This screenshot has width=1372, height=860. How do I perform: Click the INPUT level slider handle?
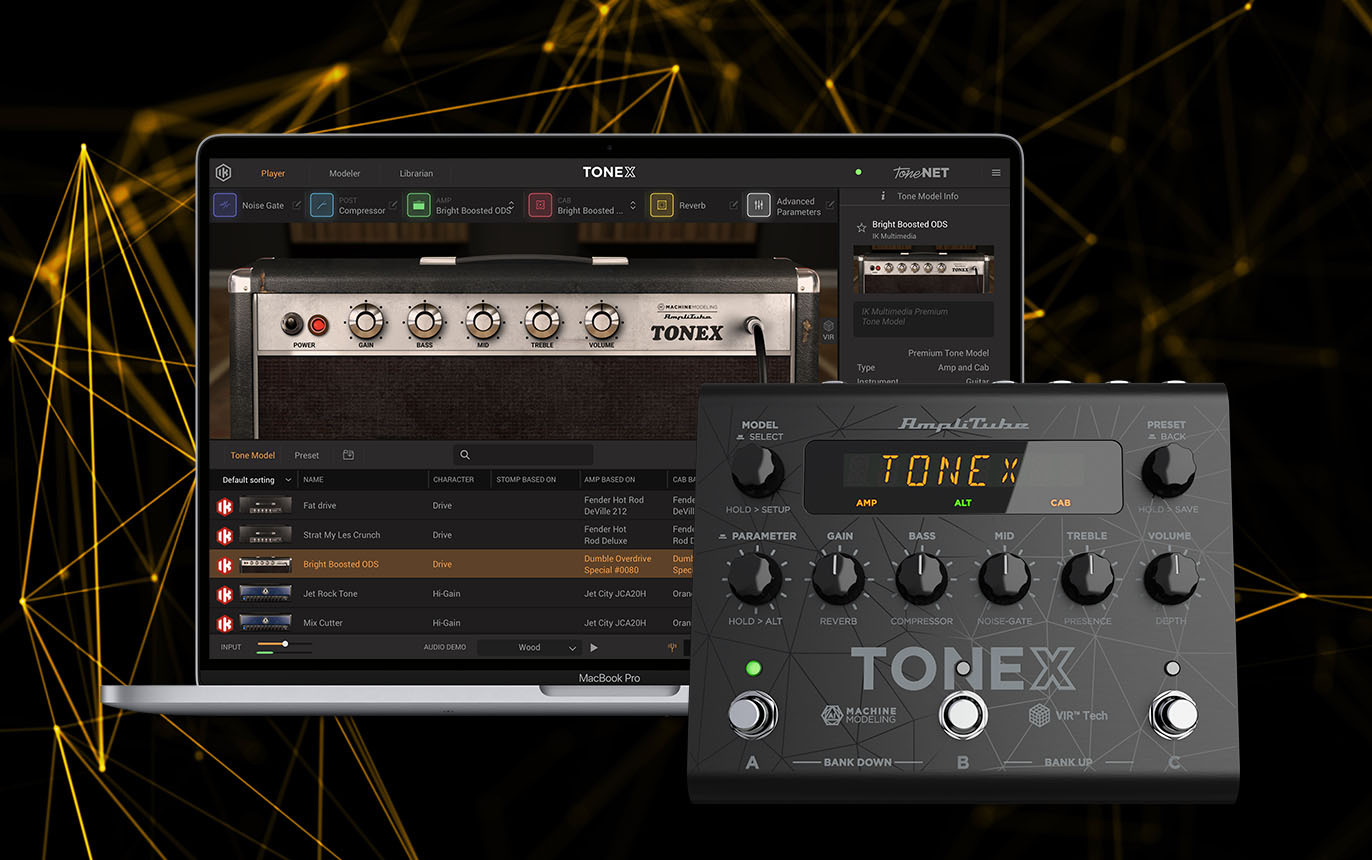[x=285, y=644]
